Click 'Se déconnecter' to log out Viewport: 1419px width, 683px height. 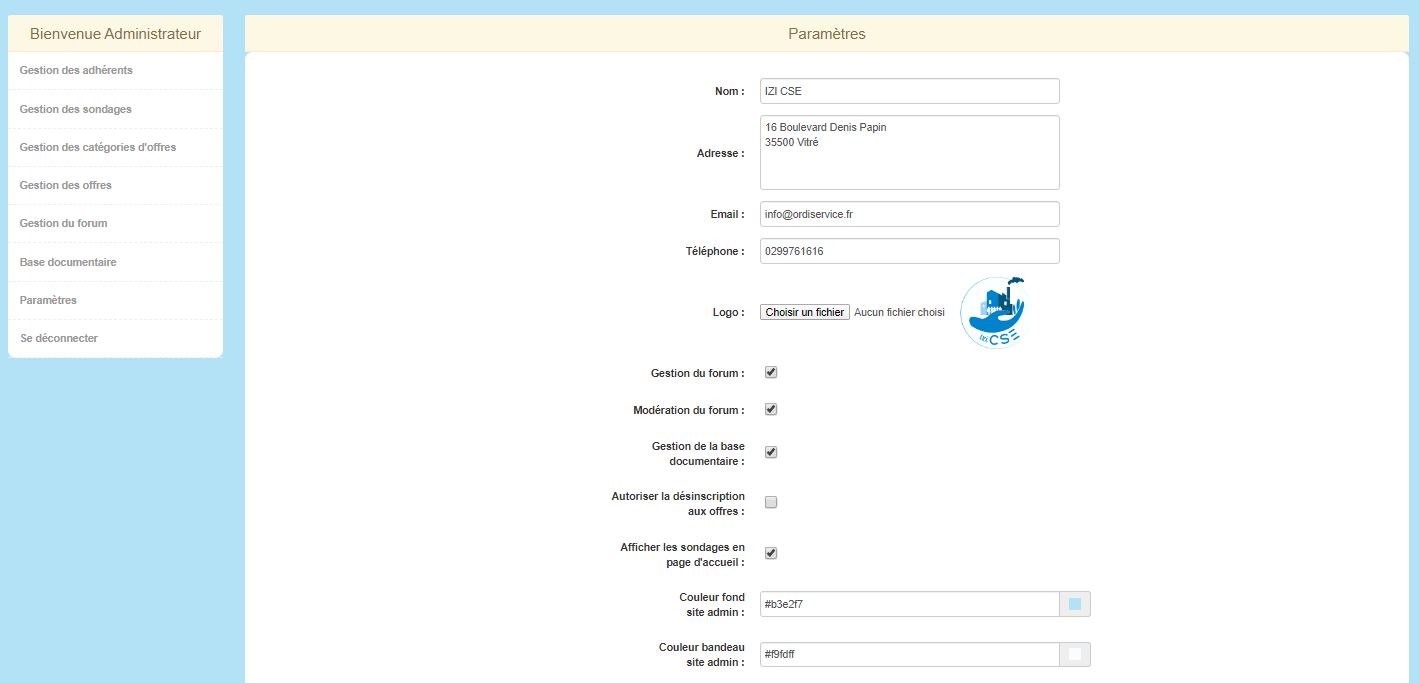(59, 338)
